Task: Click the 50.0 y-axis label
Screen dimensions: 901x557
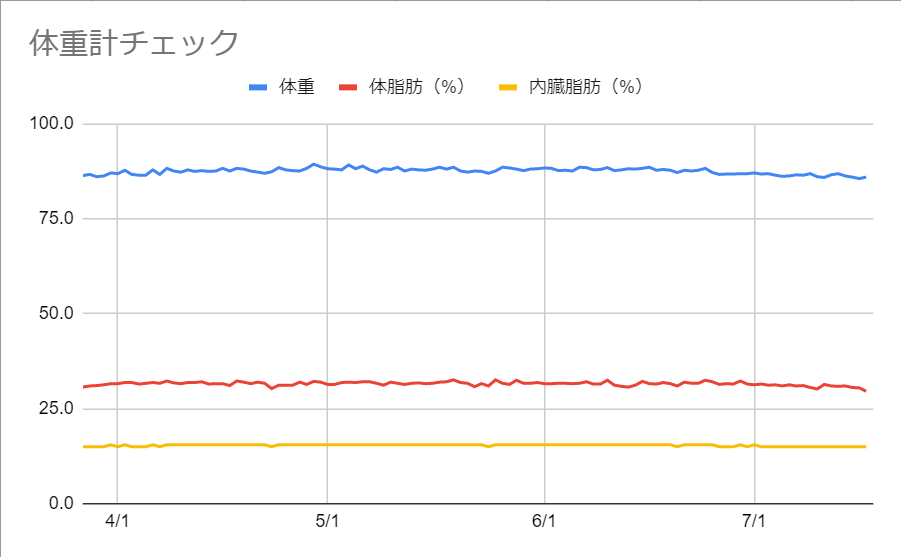Action: pyautogui.click(x=56, y=313)
